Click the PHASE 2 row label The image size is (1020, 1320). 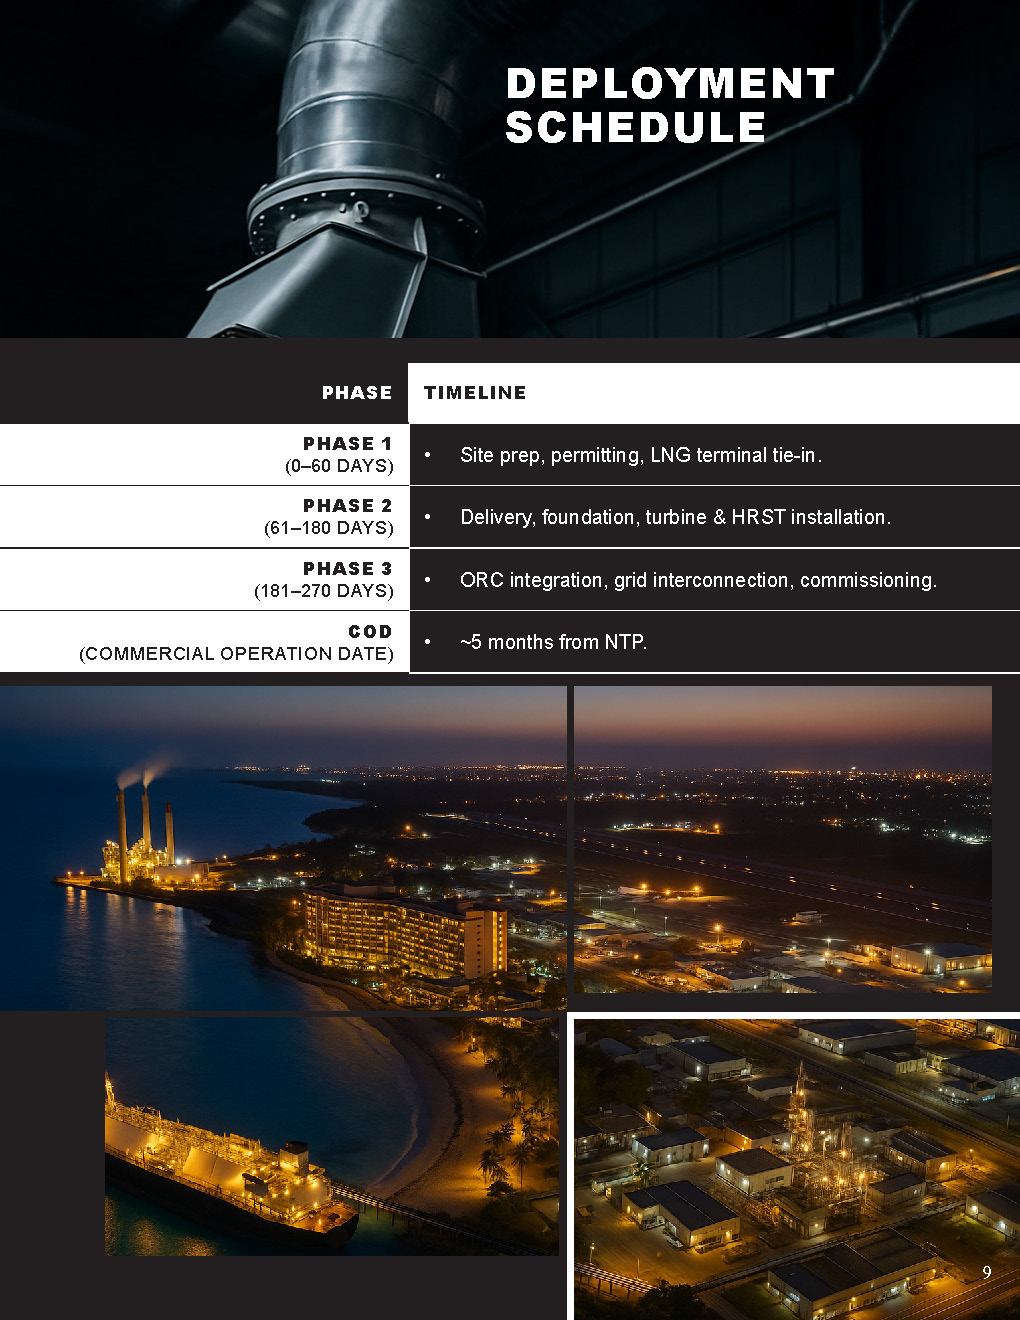click(x=348, y=505)
